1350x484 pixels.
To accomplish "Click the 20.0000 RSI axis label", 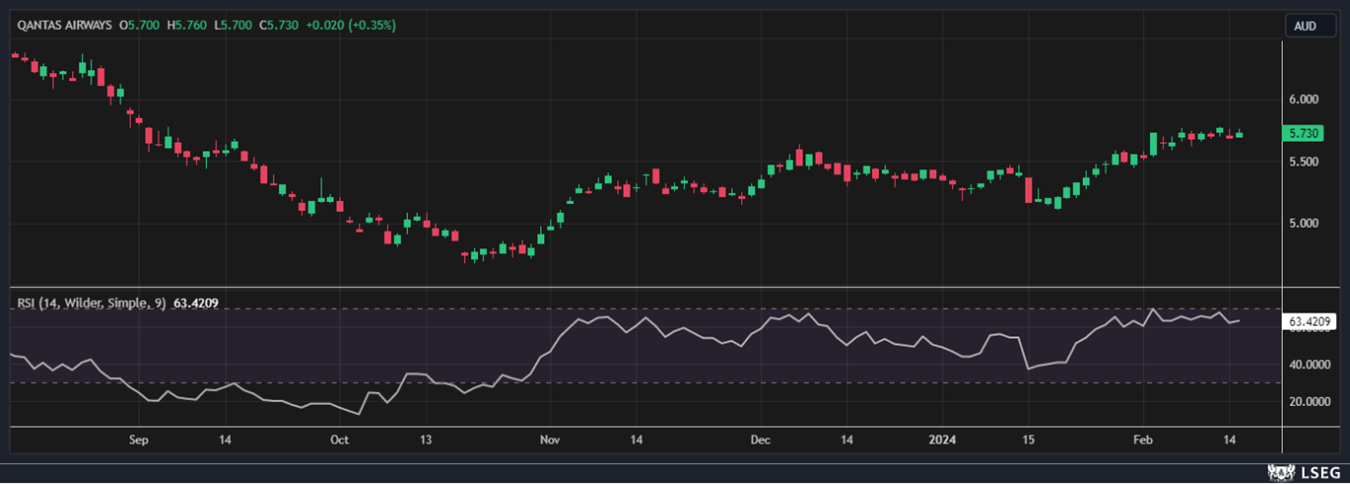I will pos(1309,402).
